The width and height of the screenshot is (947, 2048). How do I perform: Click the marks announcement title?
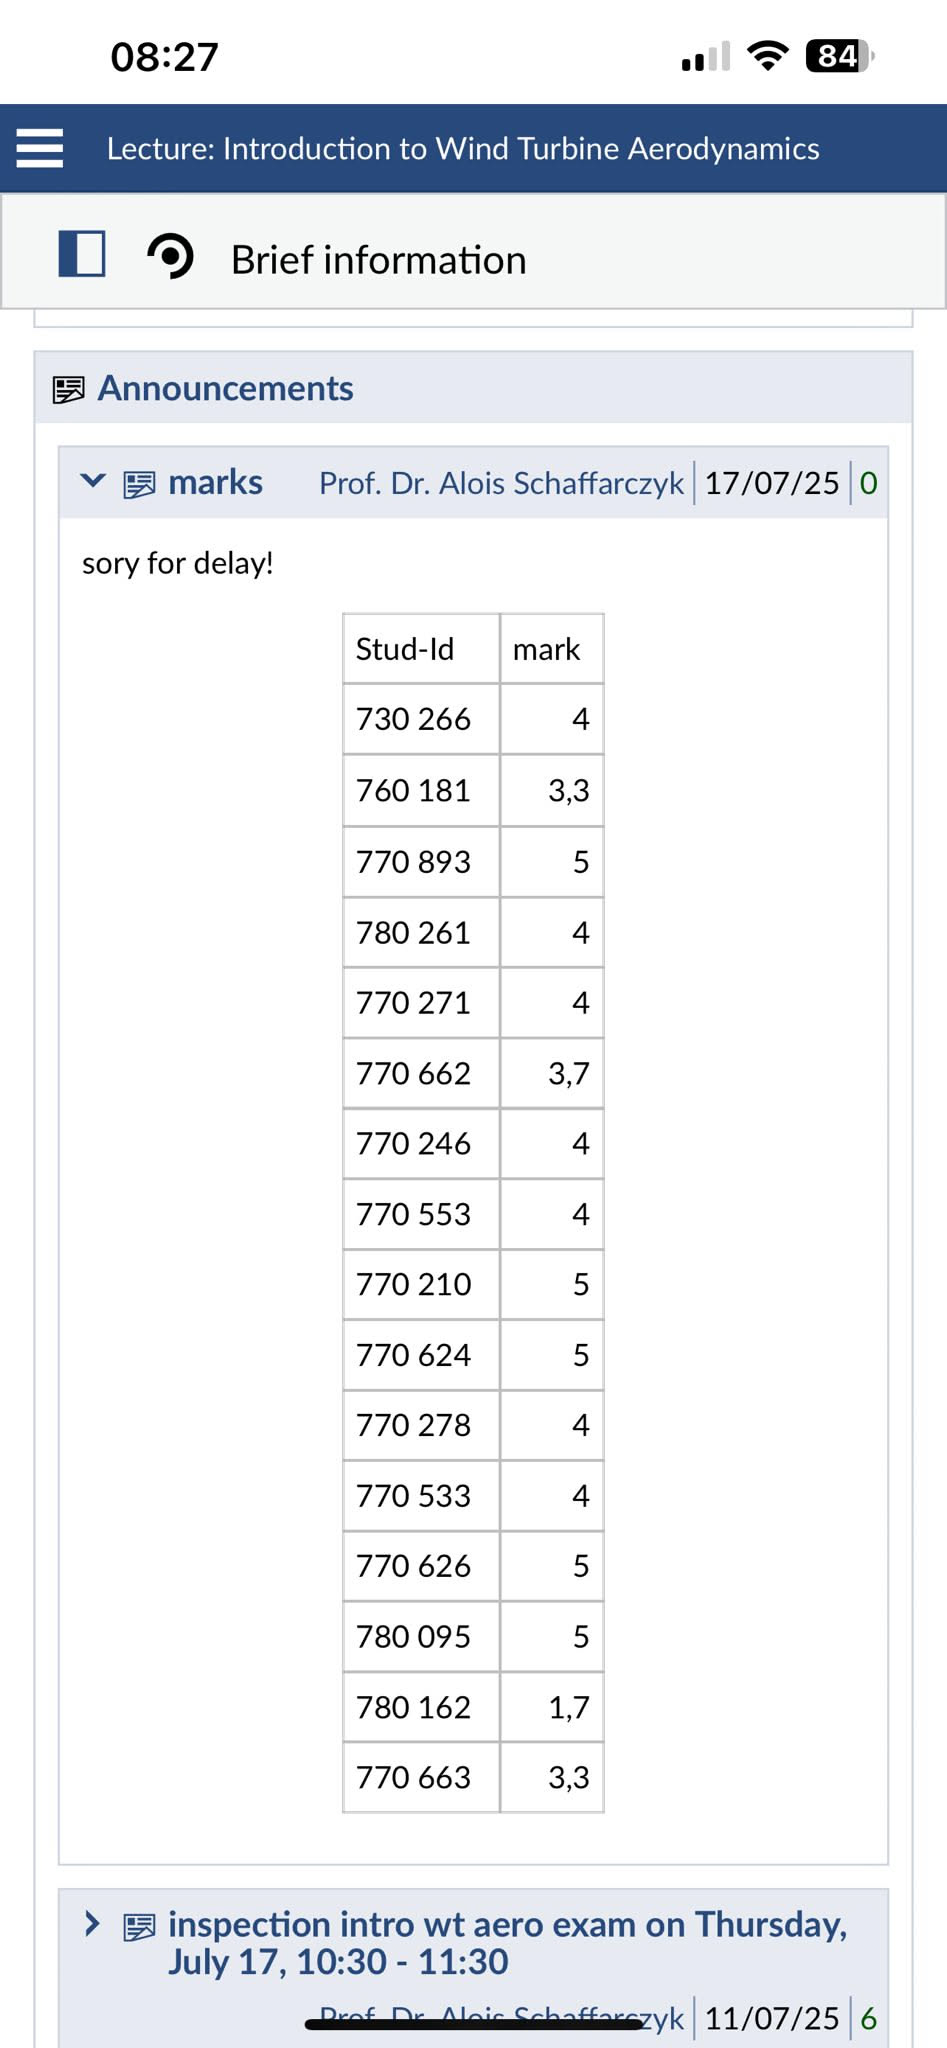coord(215,483)
